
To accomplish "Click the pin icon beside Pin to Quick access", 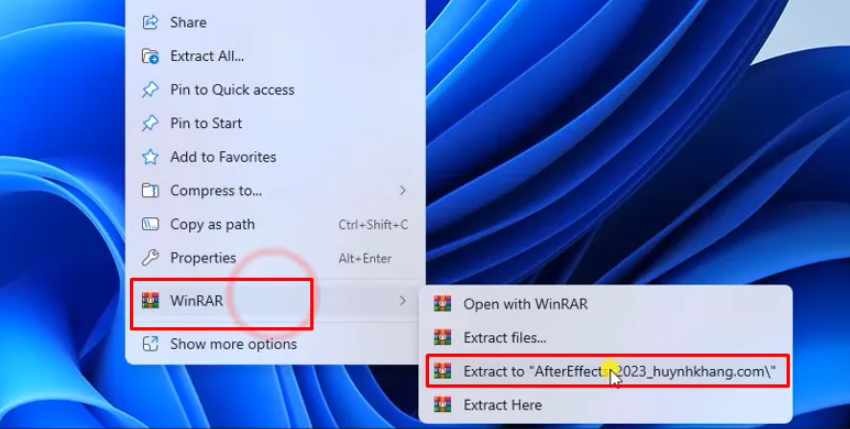I will point(150,89).
